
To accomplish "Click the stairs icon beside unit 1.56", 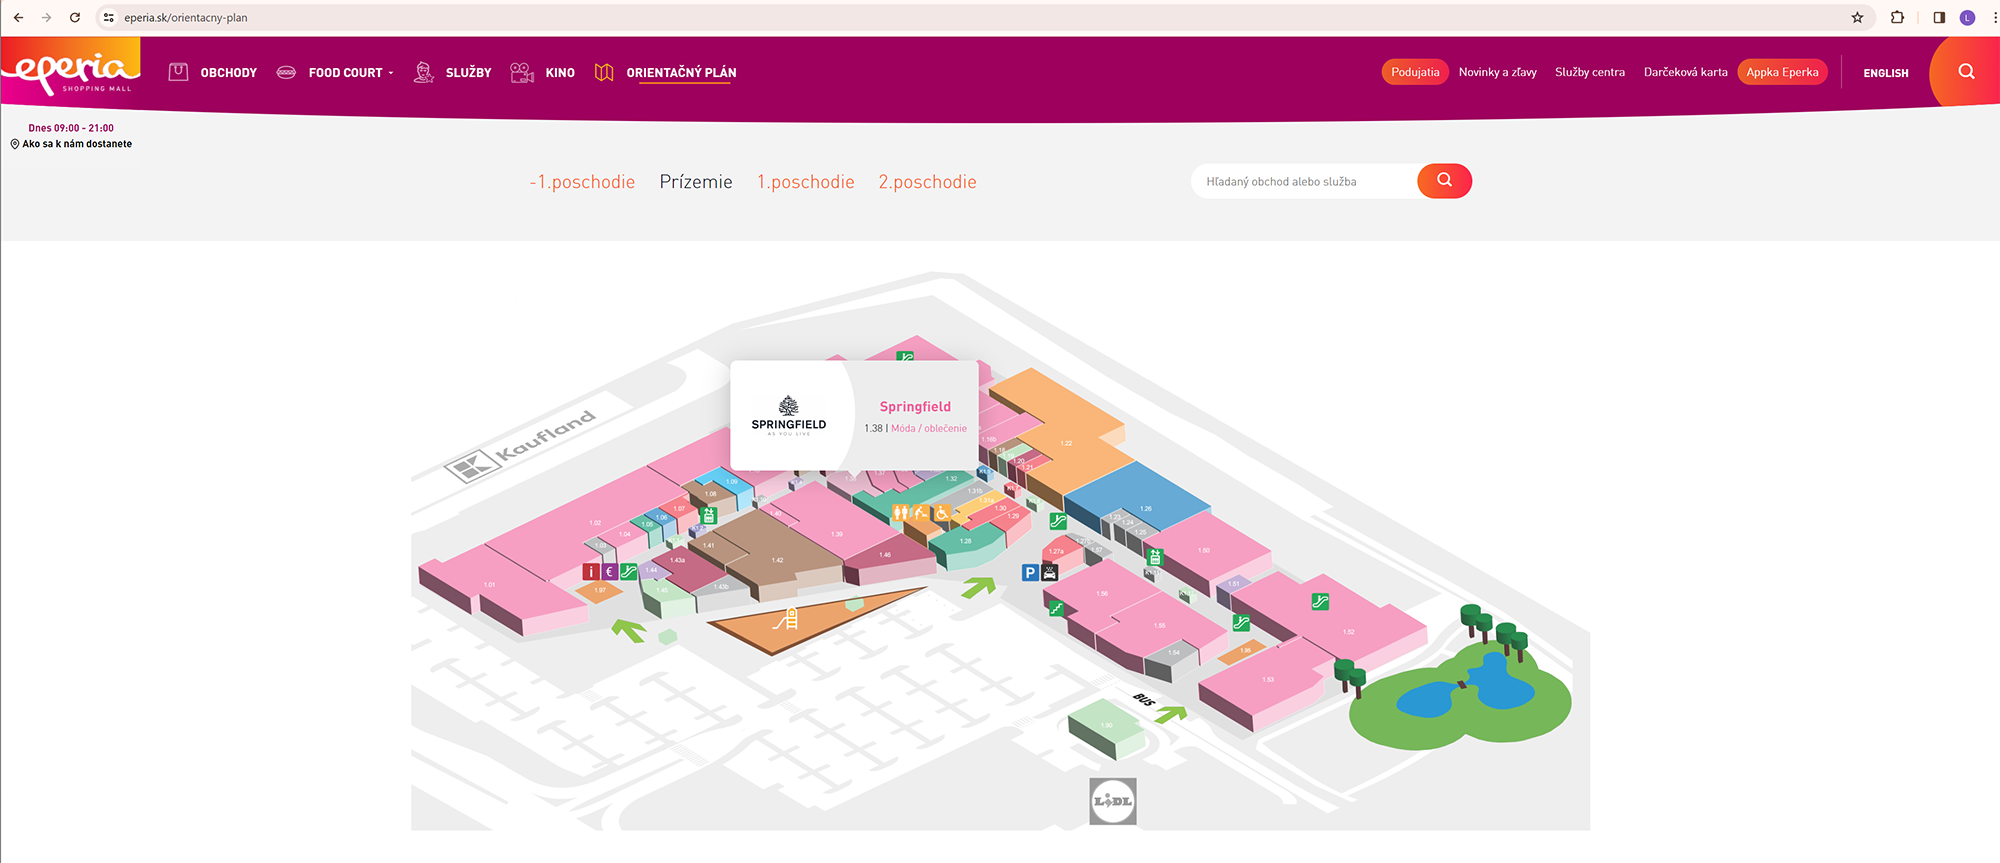I will click(1056, 607).
